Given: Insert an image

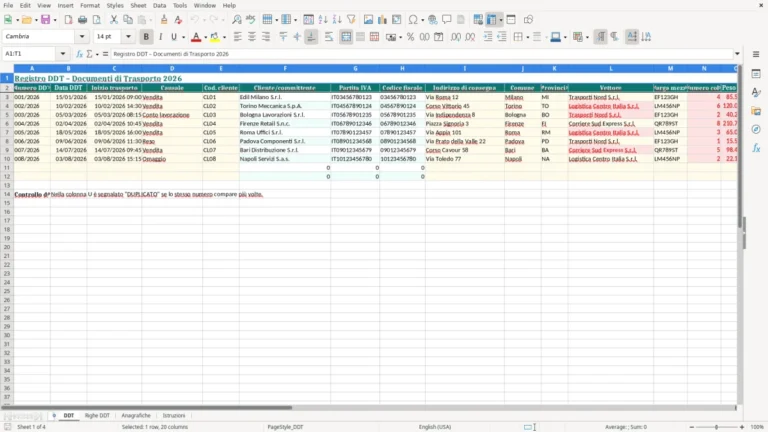Looking at the screenshot, I should click(x=368, y=20).
